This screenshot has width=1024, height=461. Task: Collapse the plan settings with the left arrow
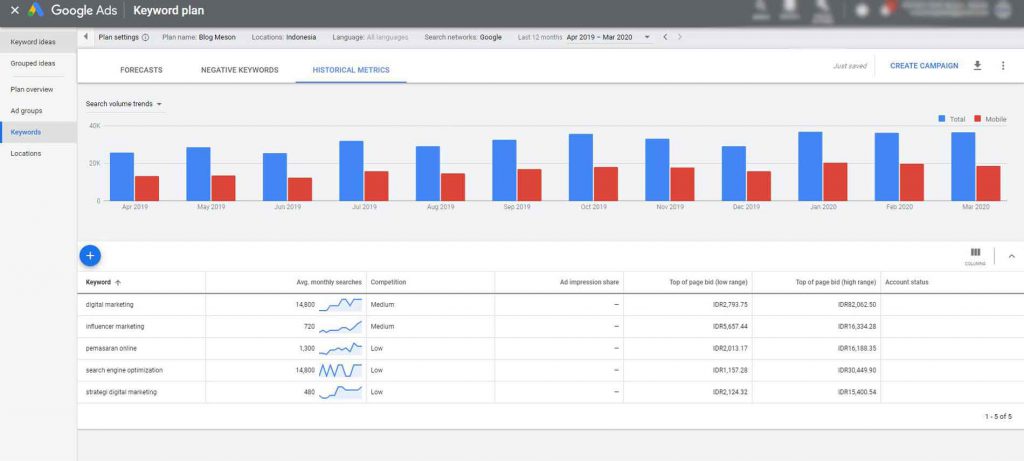coord(86,37)
